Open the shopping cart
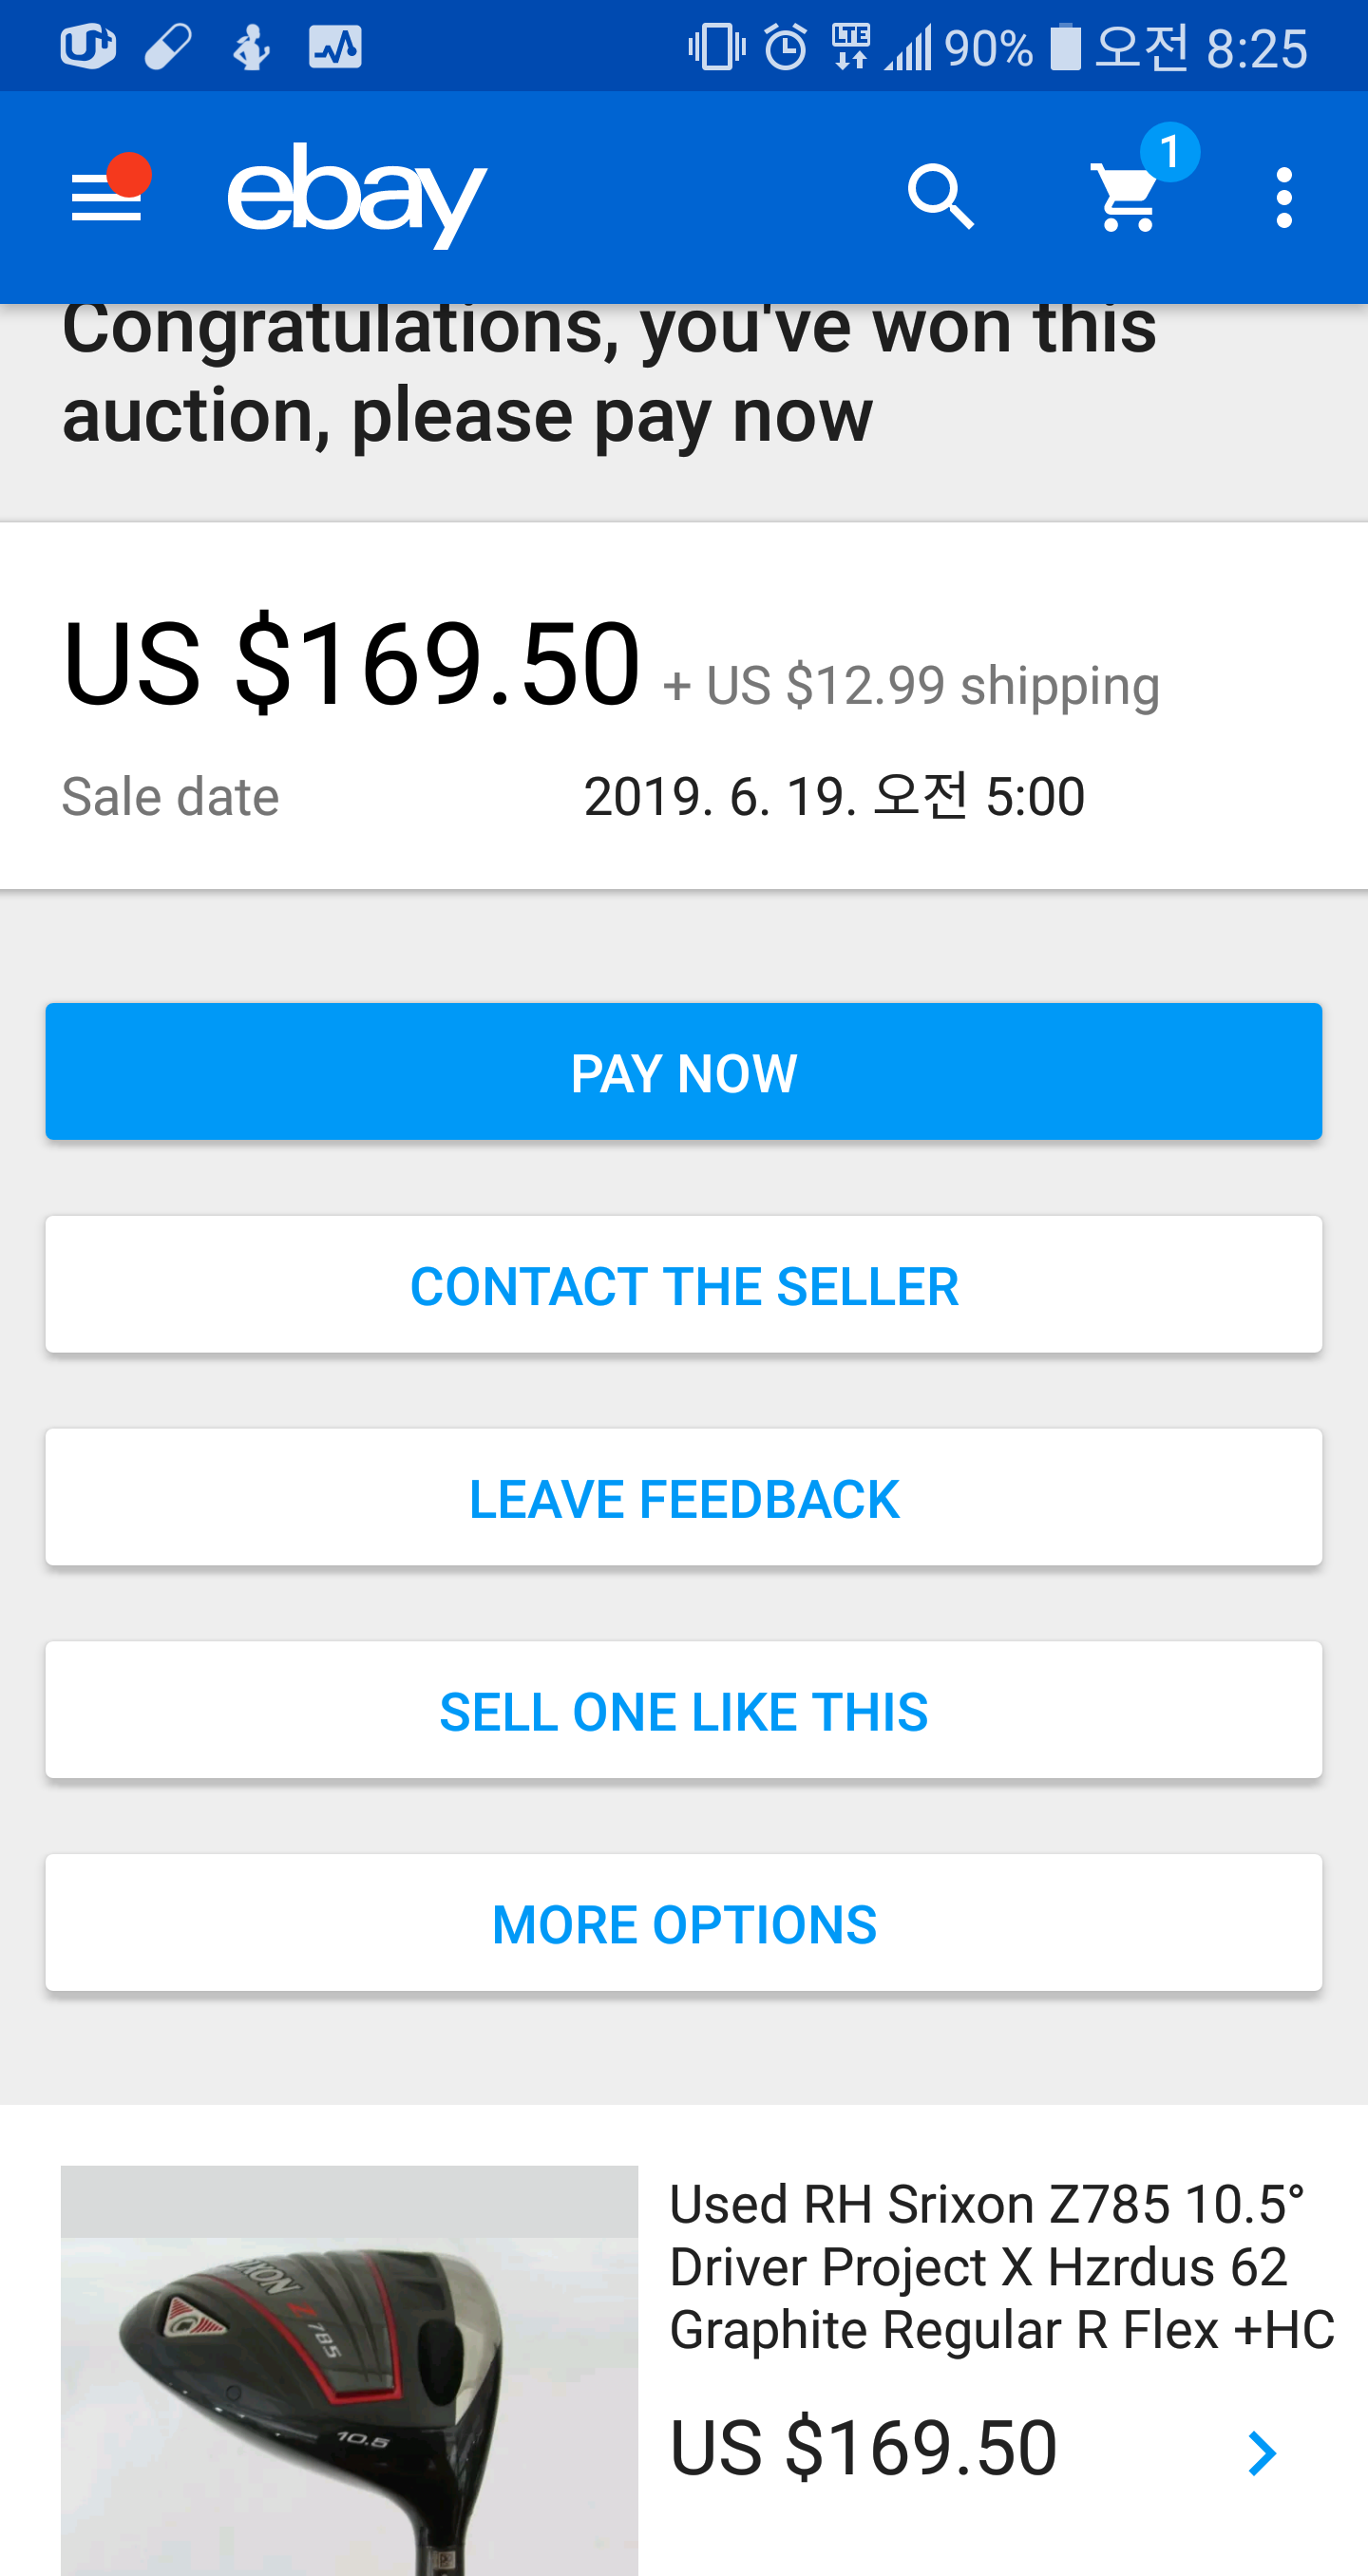 tap(1127, 200)
